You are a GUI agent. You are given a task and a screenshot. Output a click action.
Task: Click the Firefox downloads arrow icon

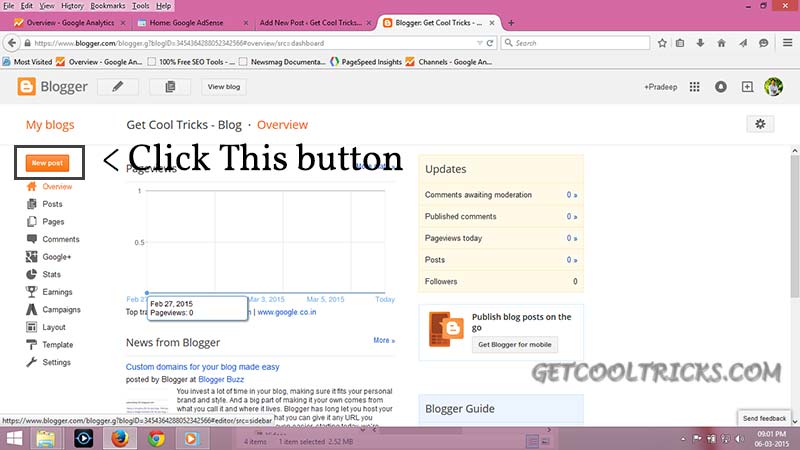point(700,43)
